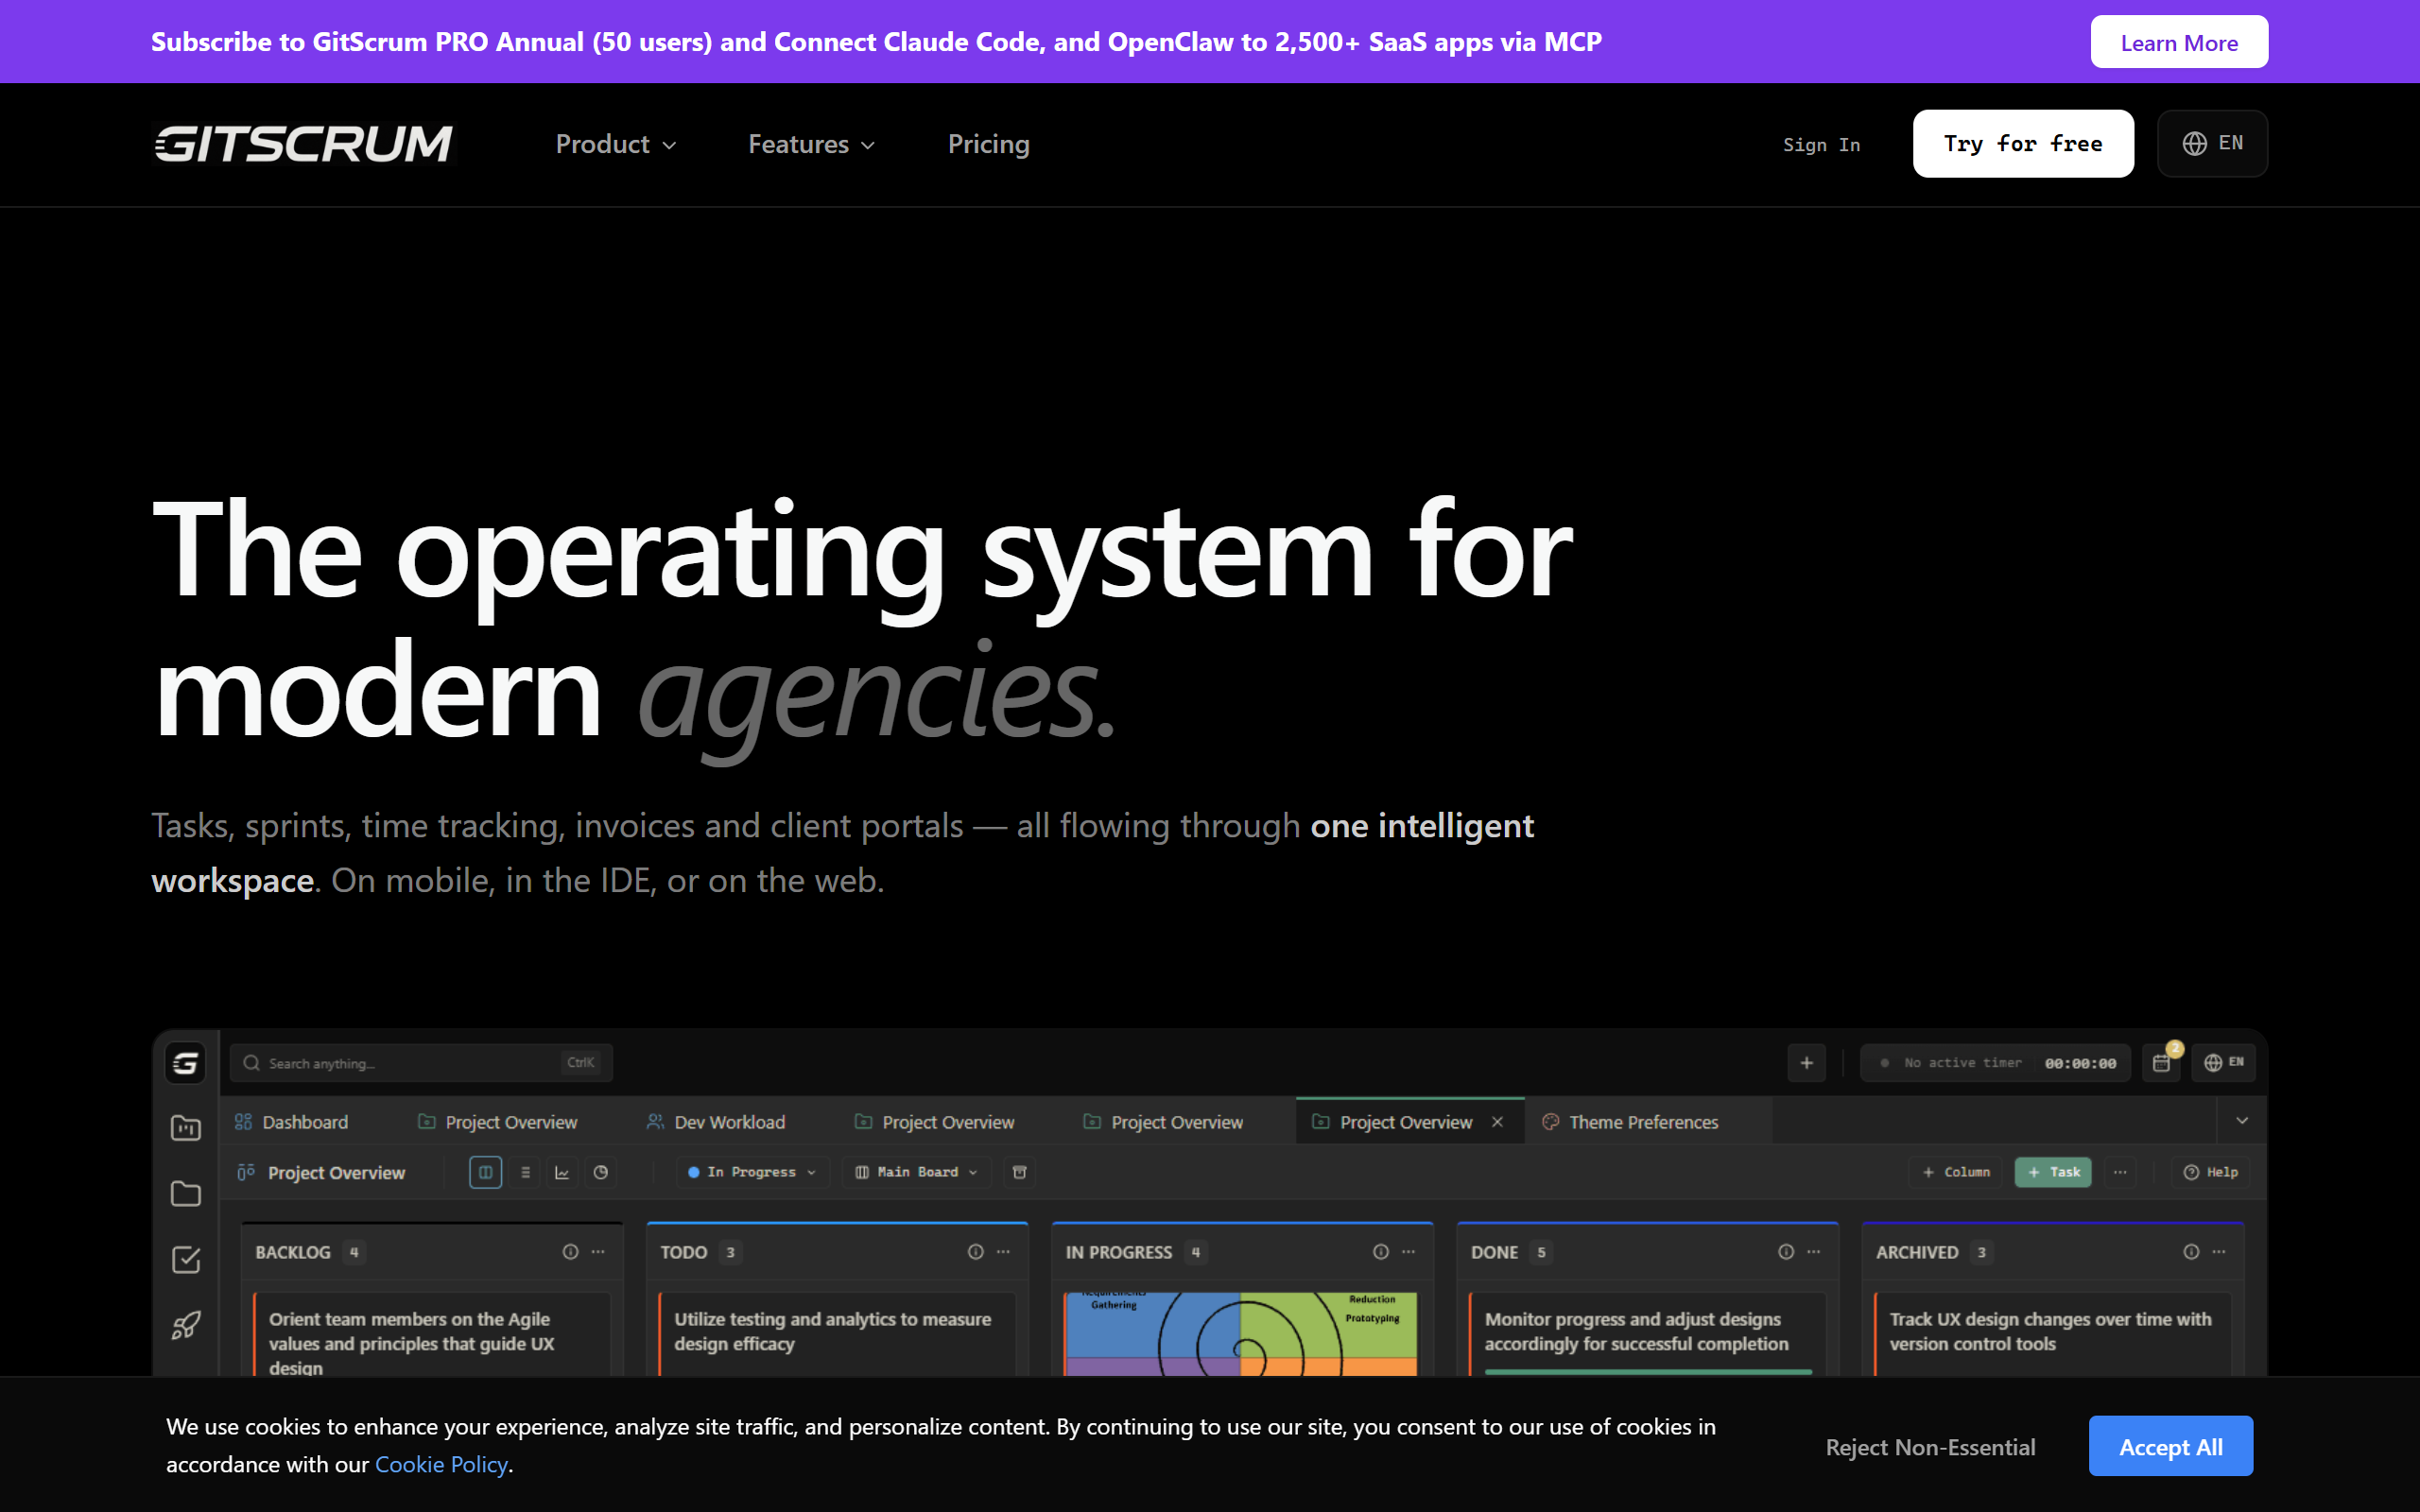Click the info icon on BACKLOG column
The image size is (2420, 1512).
coord(570,1252)
